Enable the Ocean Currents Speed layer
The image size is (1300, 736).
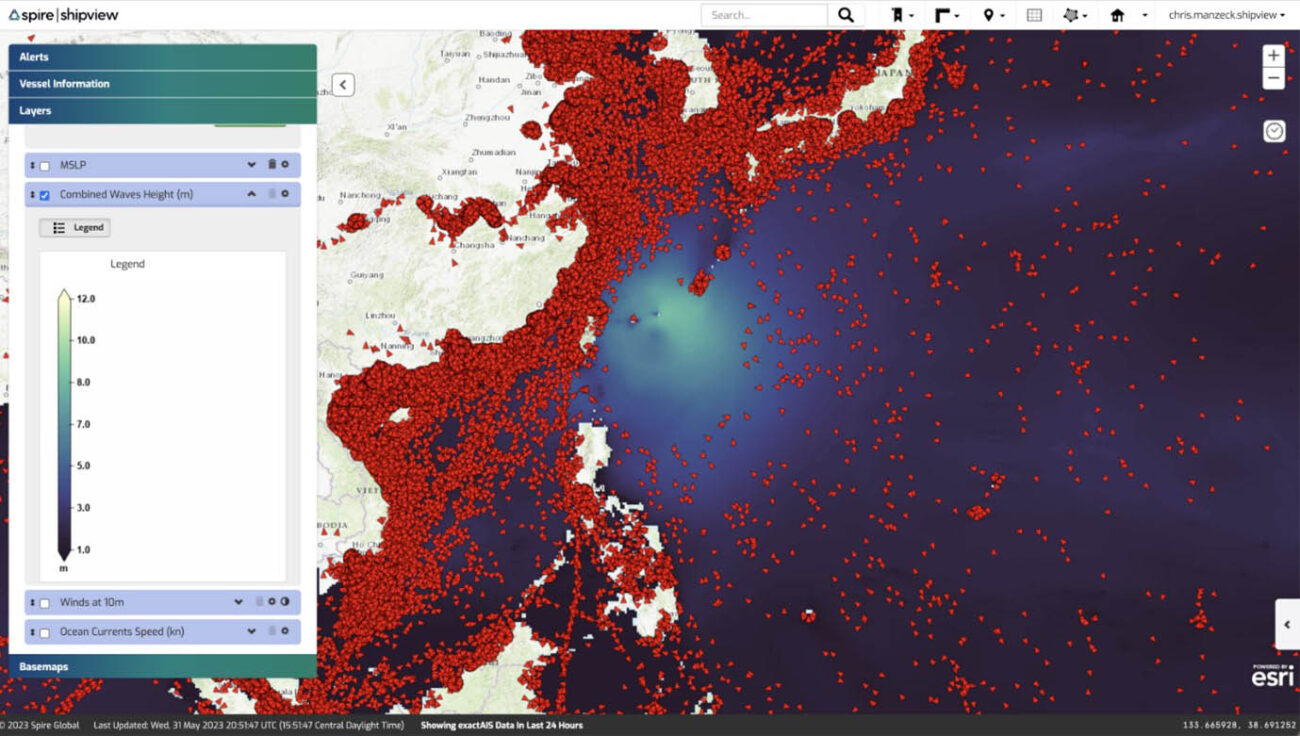[44, 631]
